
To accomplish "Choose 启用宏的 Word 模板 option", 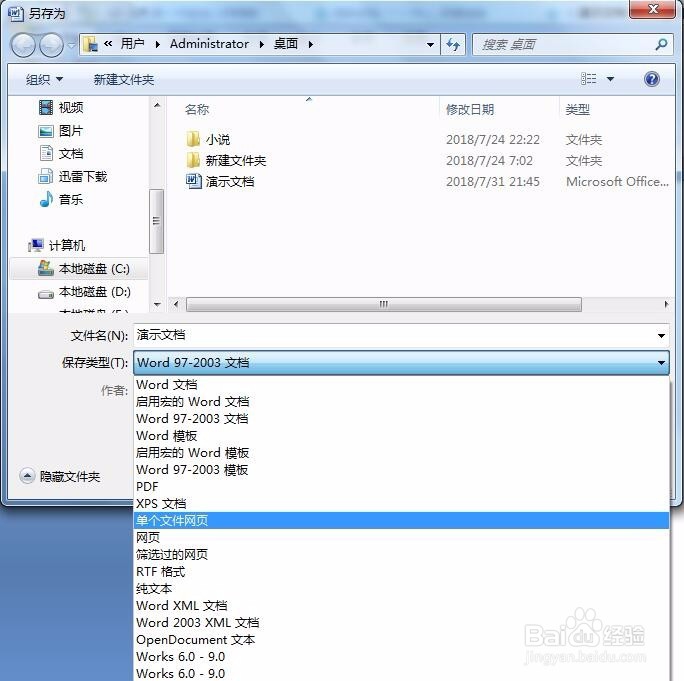I will (401, 453).
